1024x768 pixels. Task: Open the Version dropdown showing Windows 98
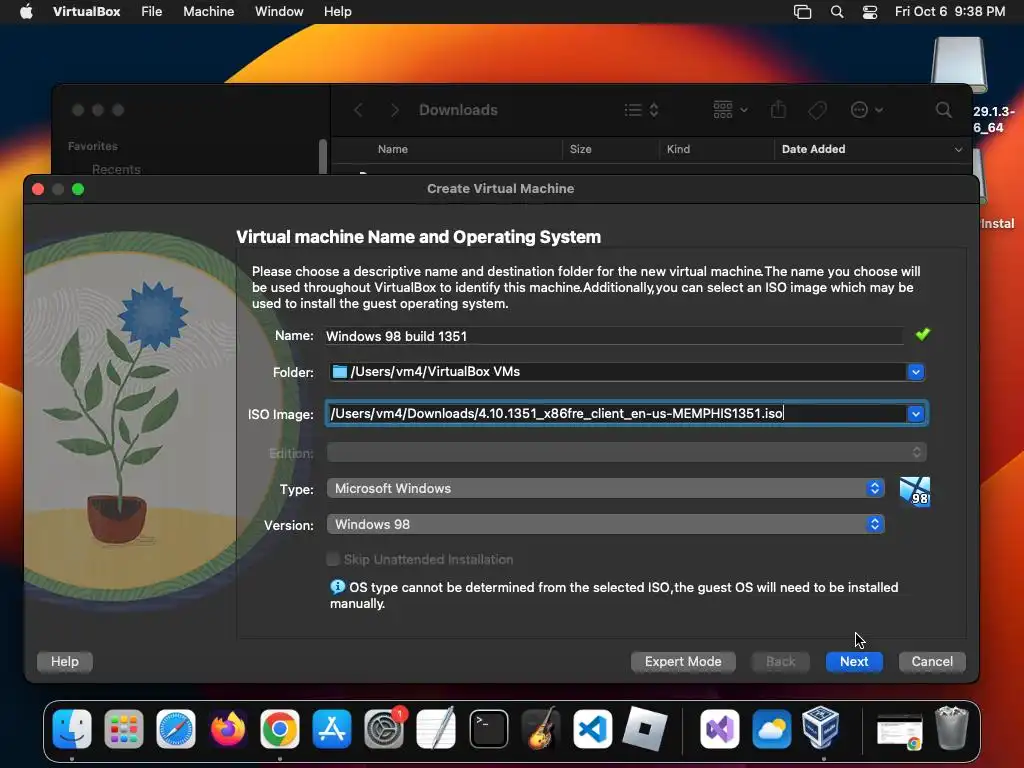[606, 524]
